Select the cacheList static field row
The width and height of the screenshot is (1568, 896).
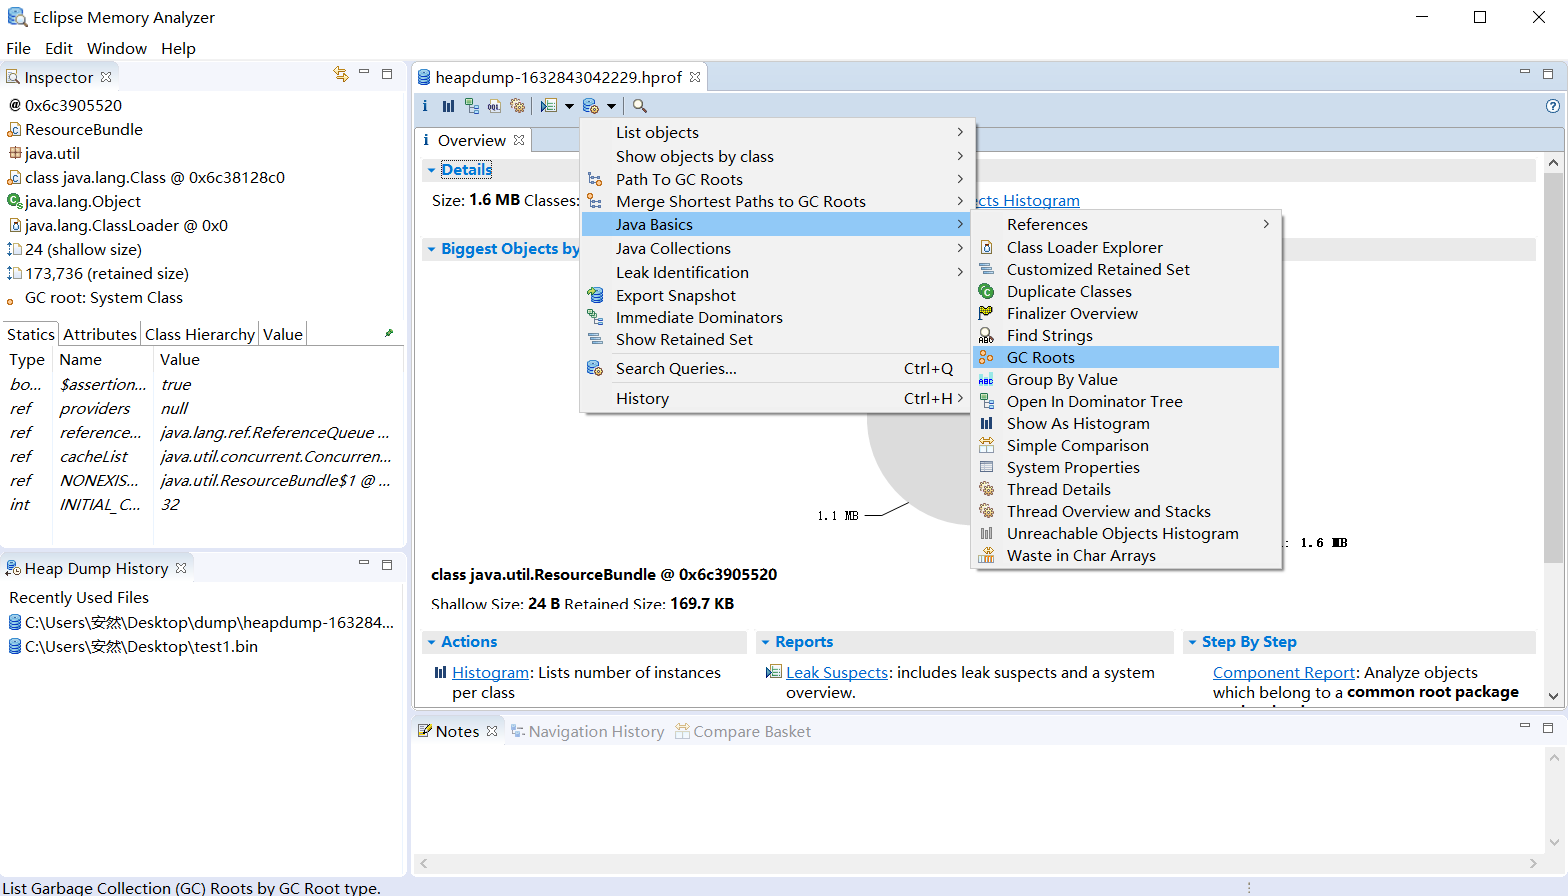tap(203, 456)
